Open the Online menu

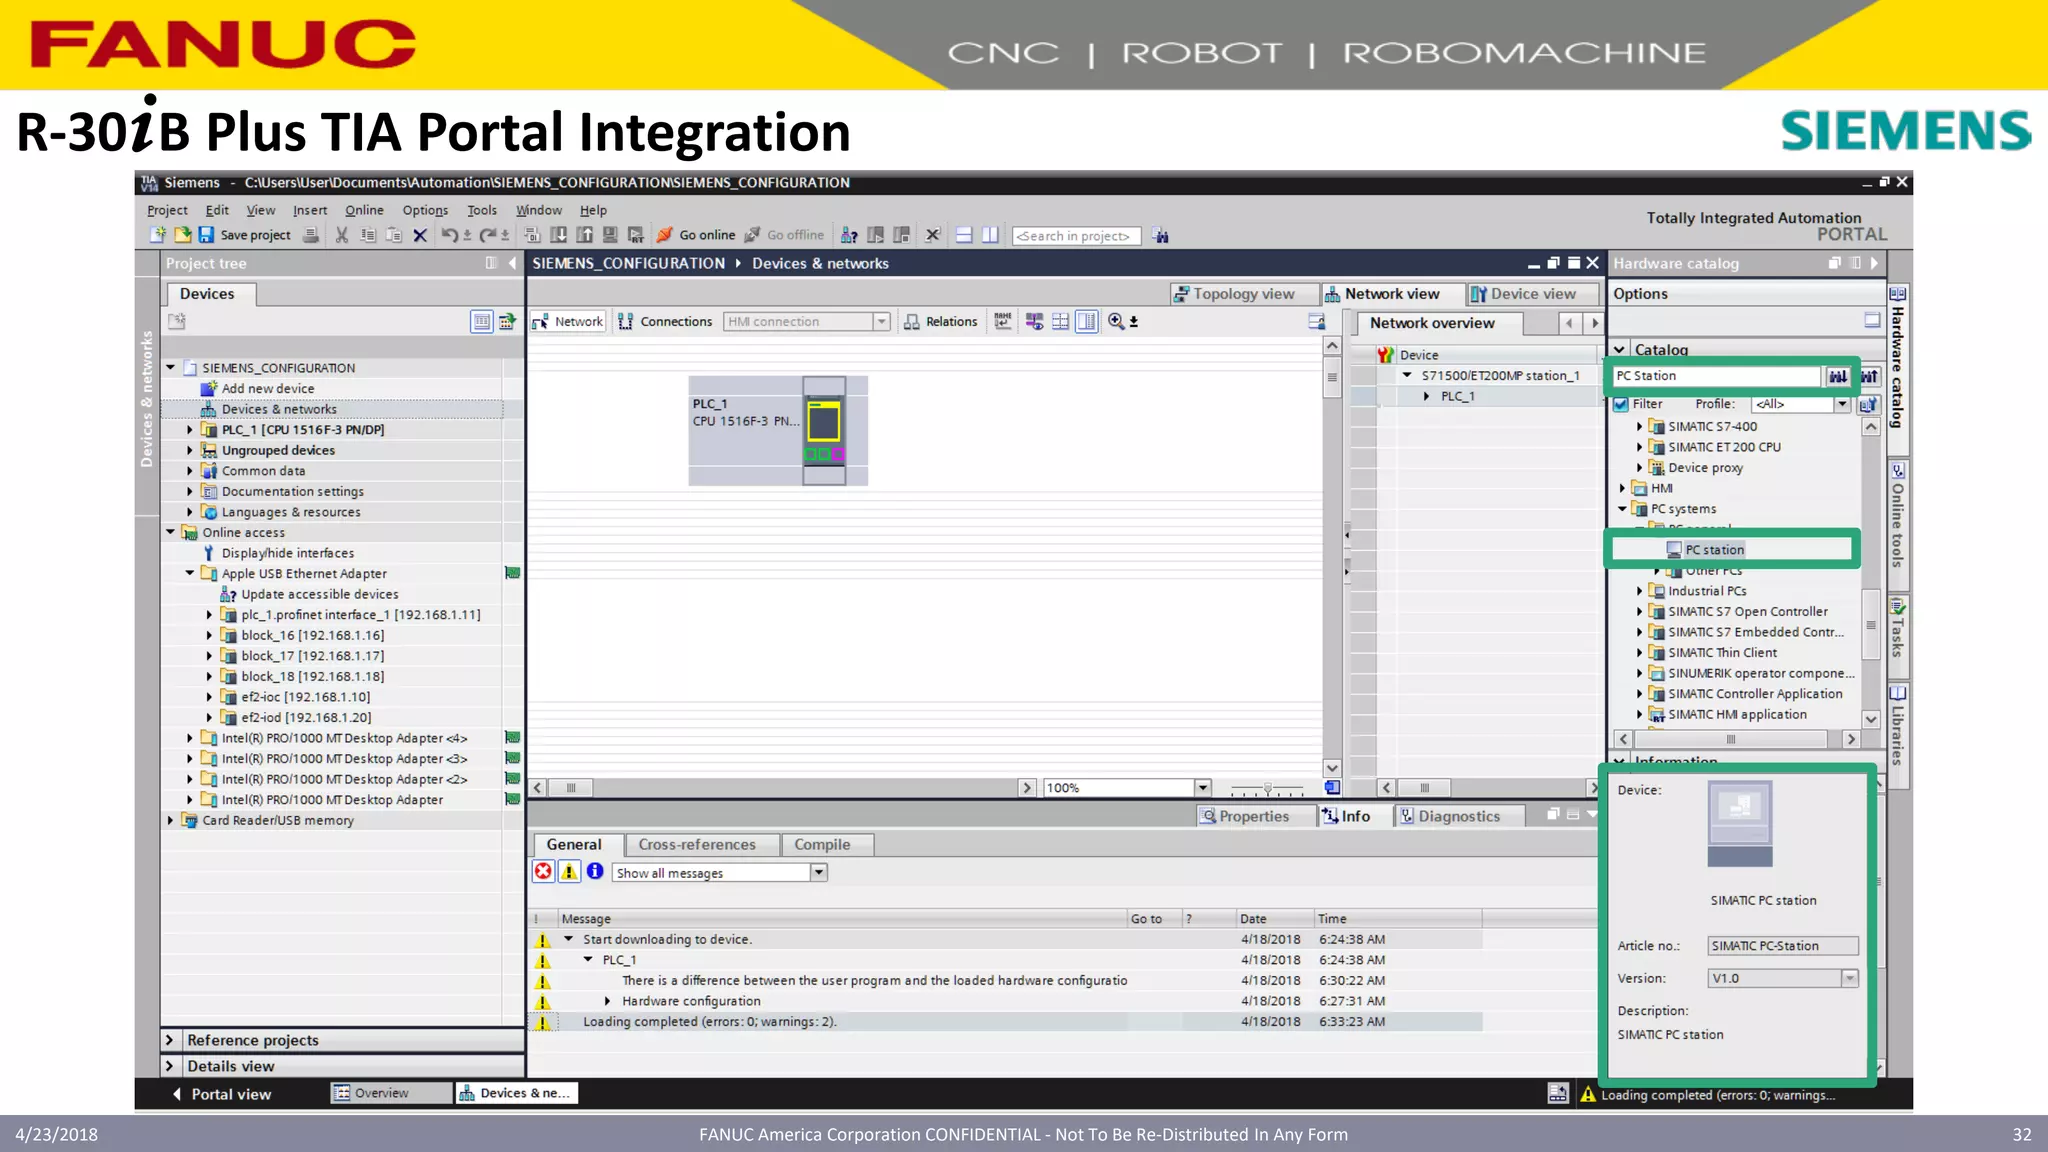[364, 210]
